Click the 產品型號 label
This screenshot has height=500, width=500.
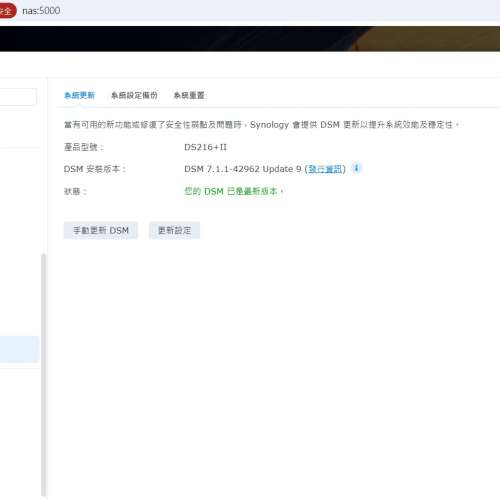point(84,147)
